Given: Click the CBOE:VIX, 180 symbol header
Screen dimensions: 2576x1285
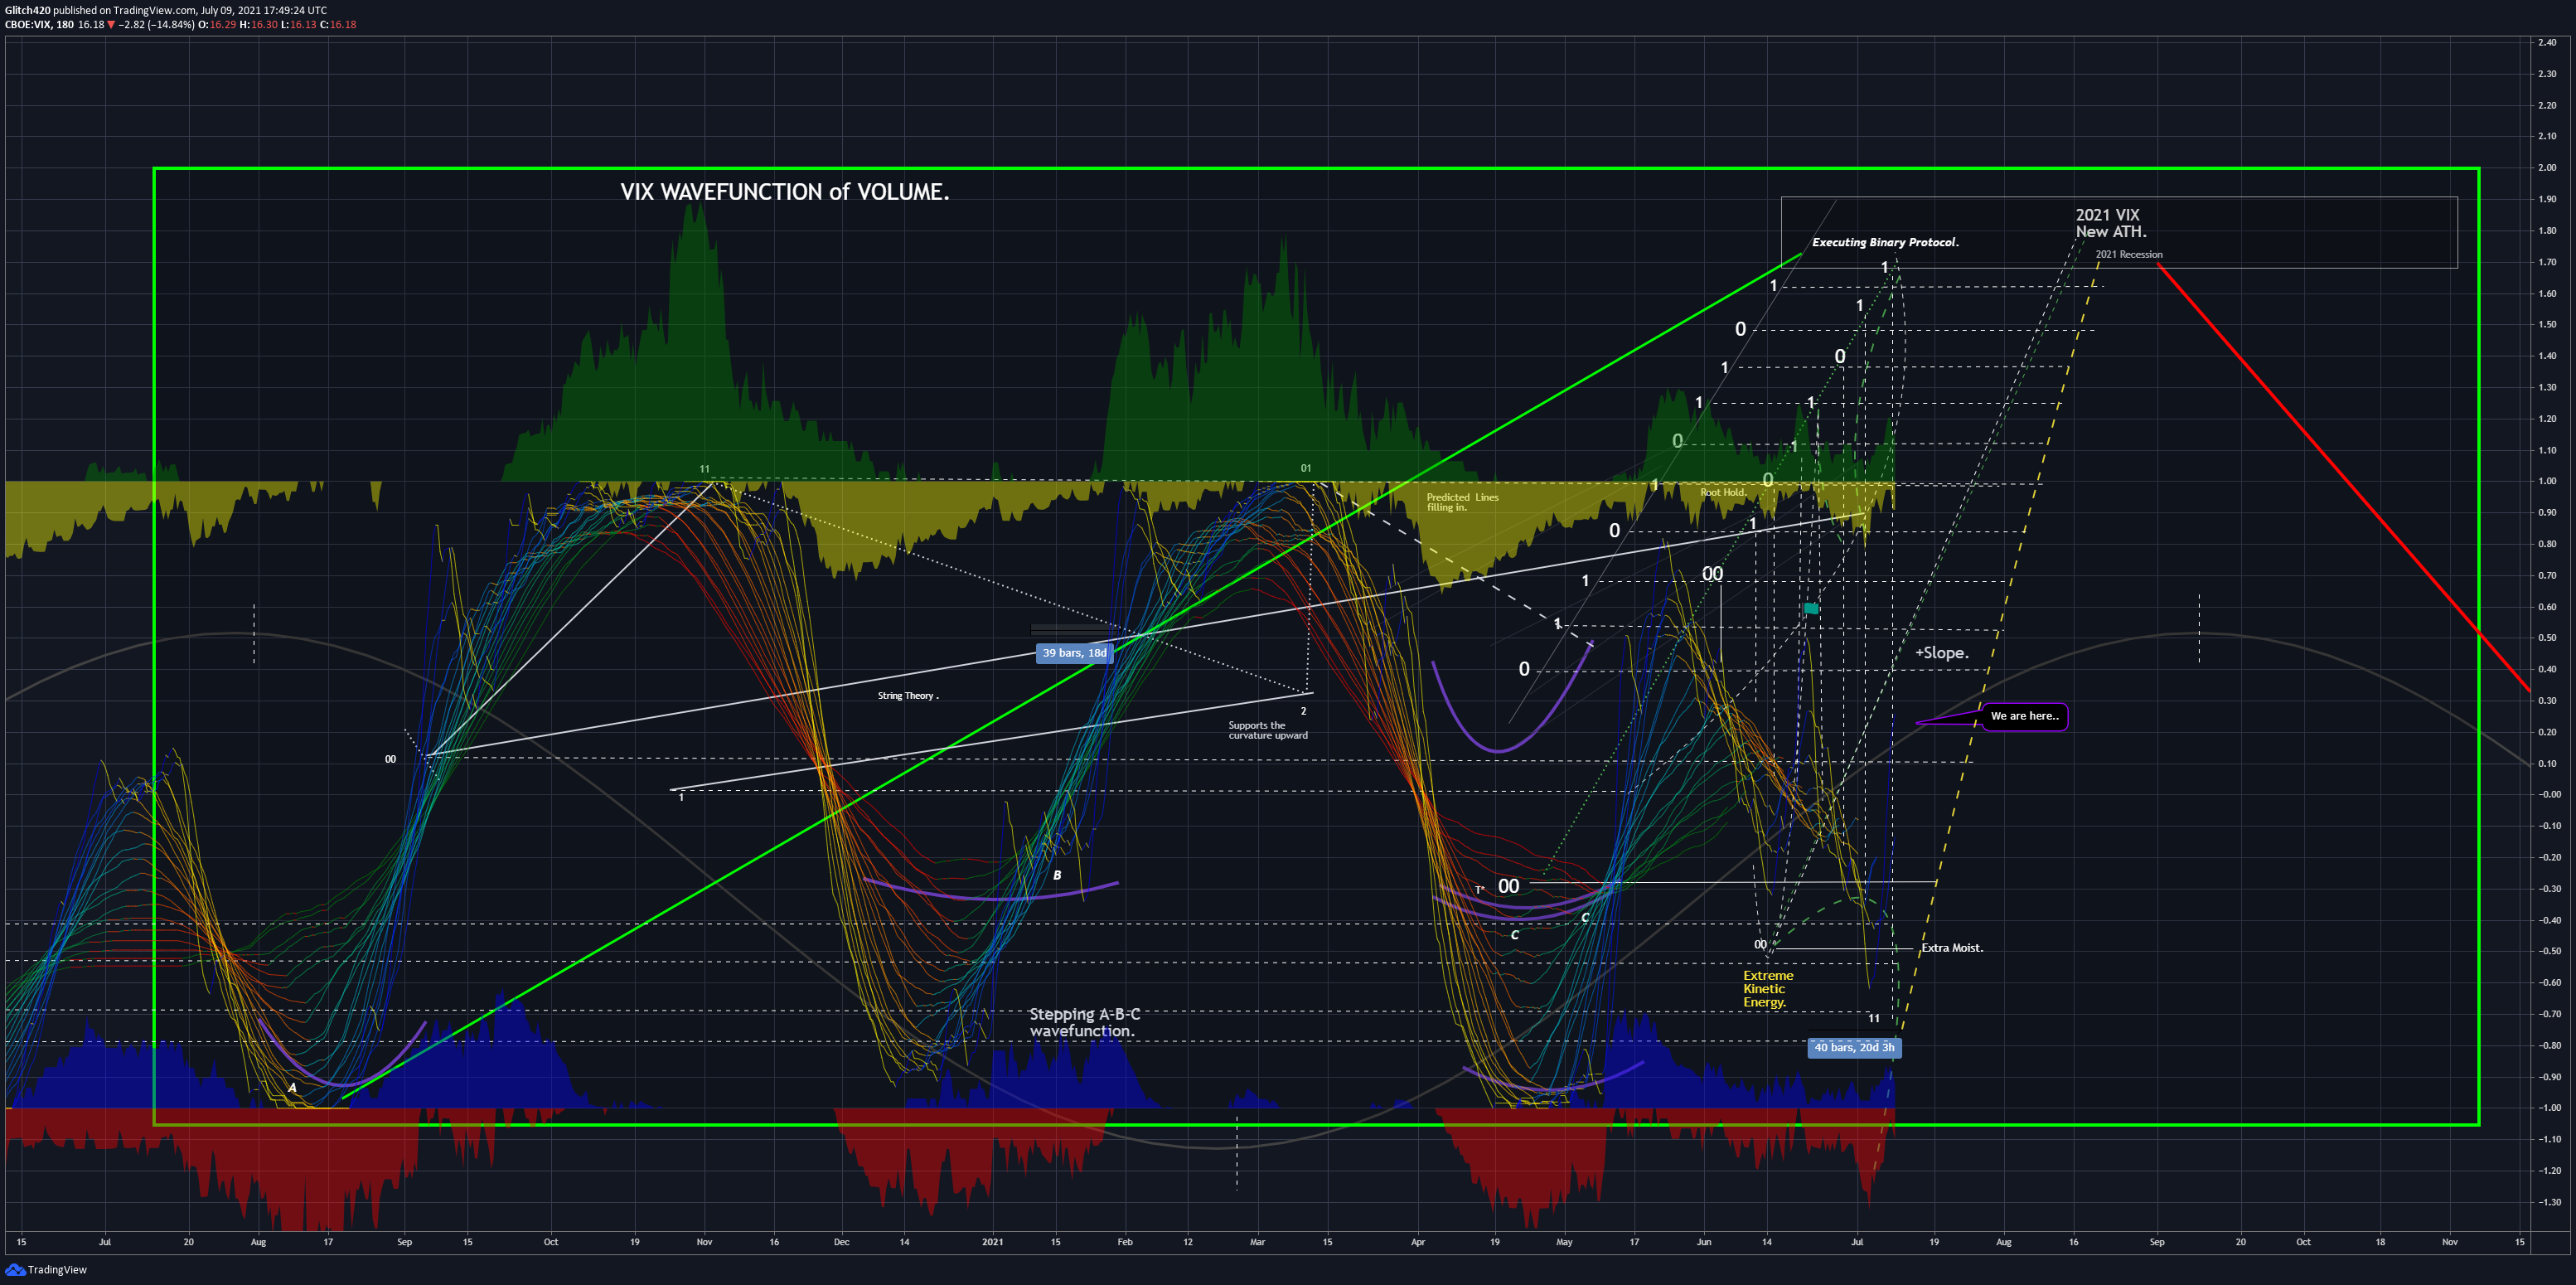Looking at the screenshot, I should click(39, 25).
